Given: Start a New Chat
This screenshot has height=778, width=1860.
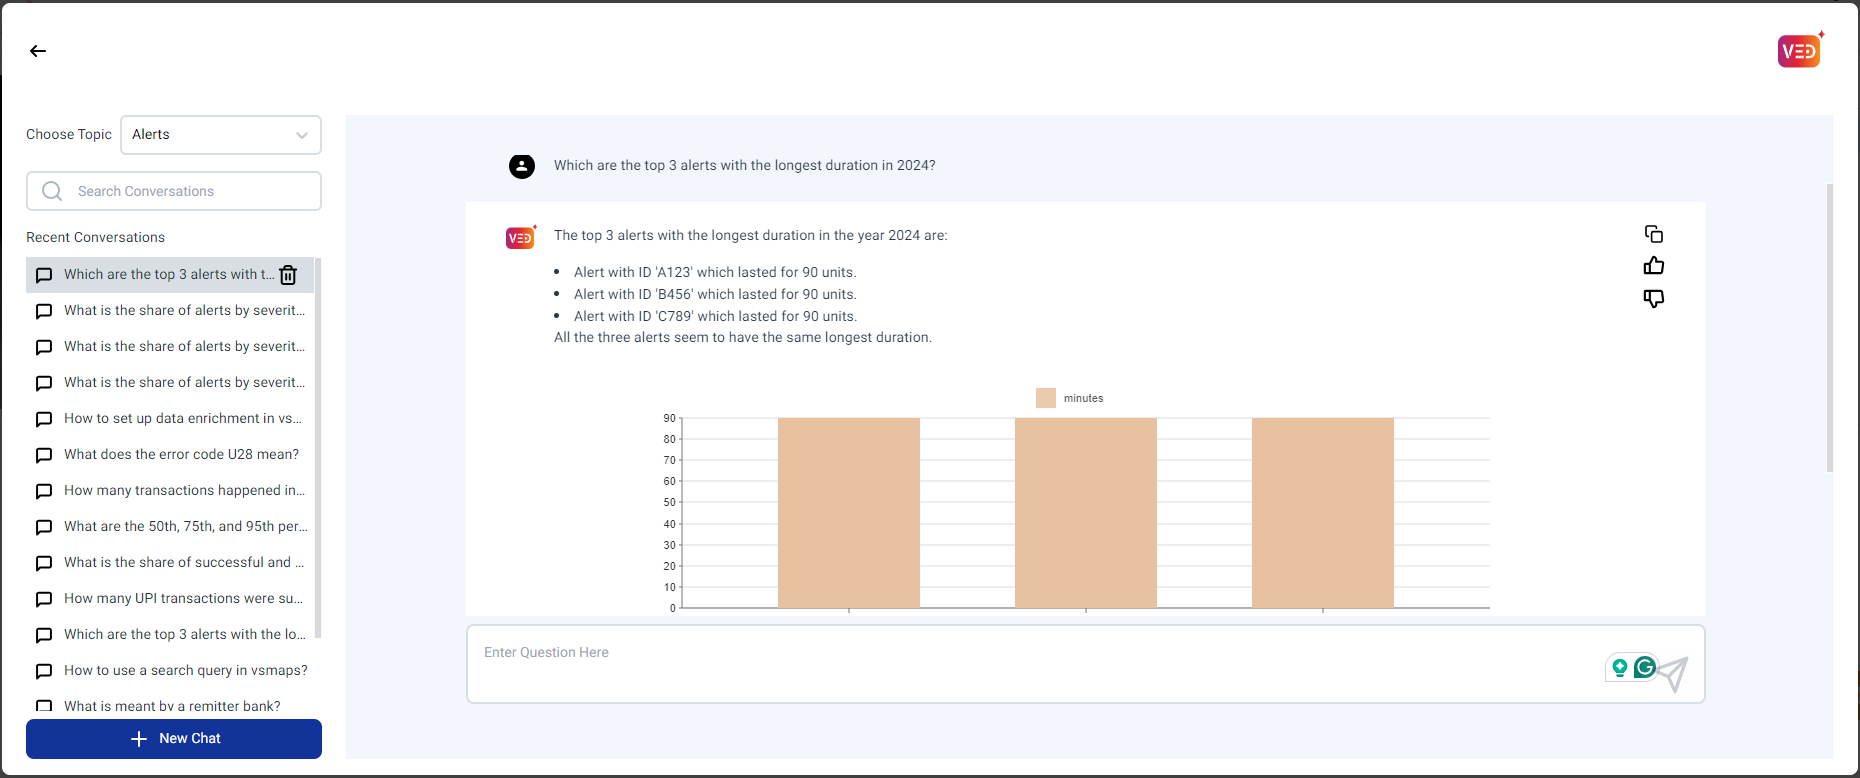Looking at the screenshot, I should click(174, 739).
